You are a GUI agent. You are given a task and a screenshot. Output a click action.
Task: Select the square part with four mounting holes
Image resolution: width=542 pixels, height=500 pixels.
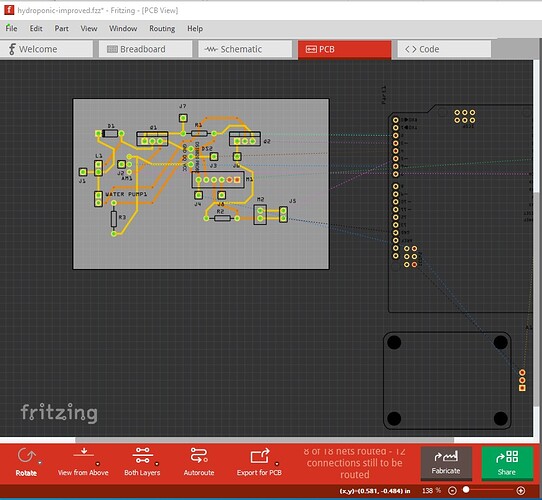point(447,381)
